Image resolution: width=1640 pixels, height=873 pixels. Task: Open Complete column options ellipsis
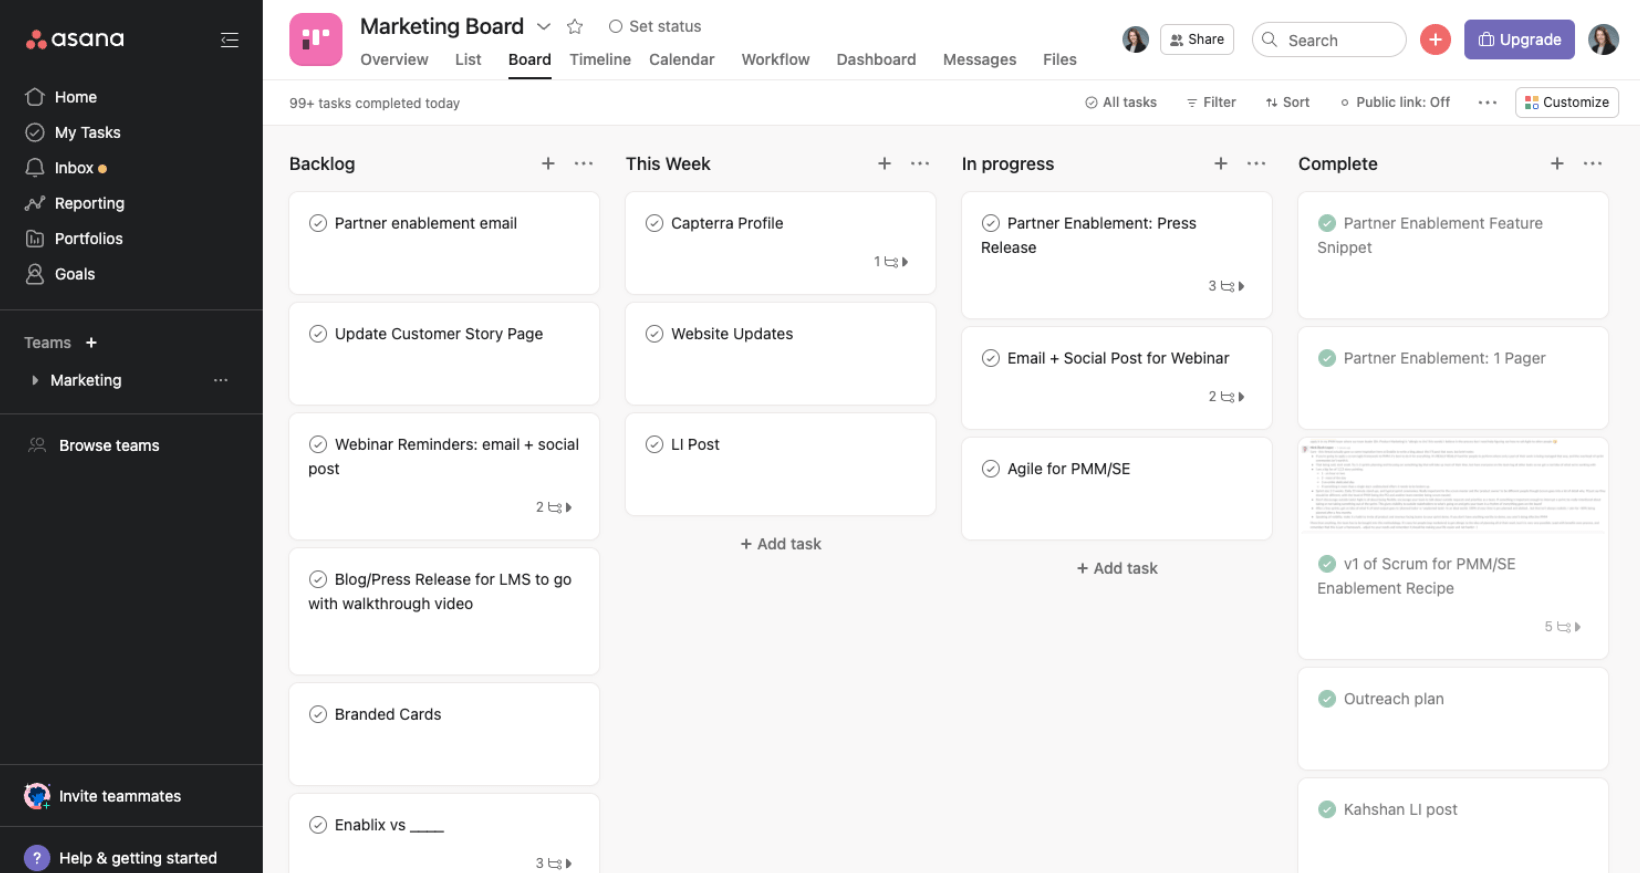tap(1593, 163)
